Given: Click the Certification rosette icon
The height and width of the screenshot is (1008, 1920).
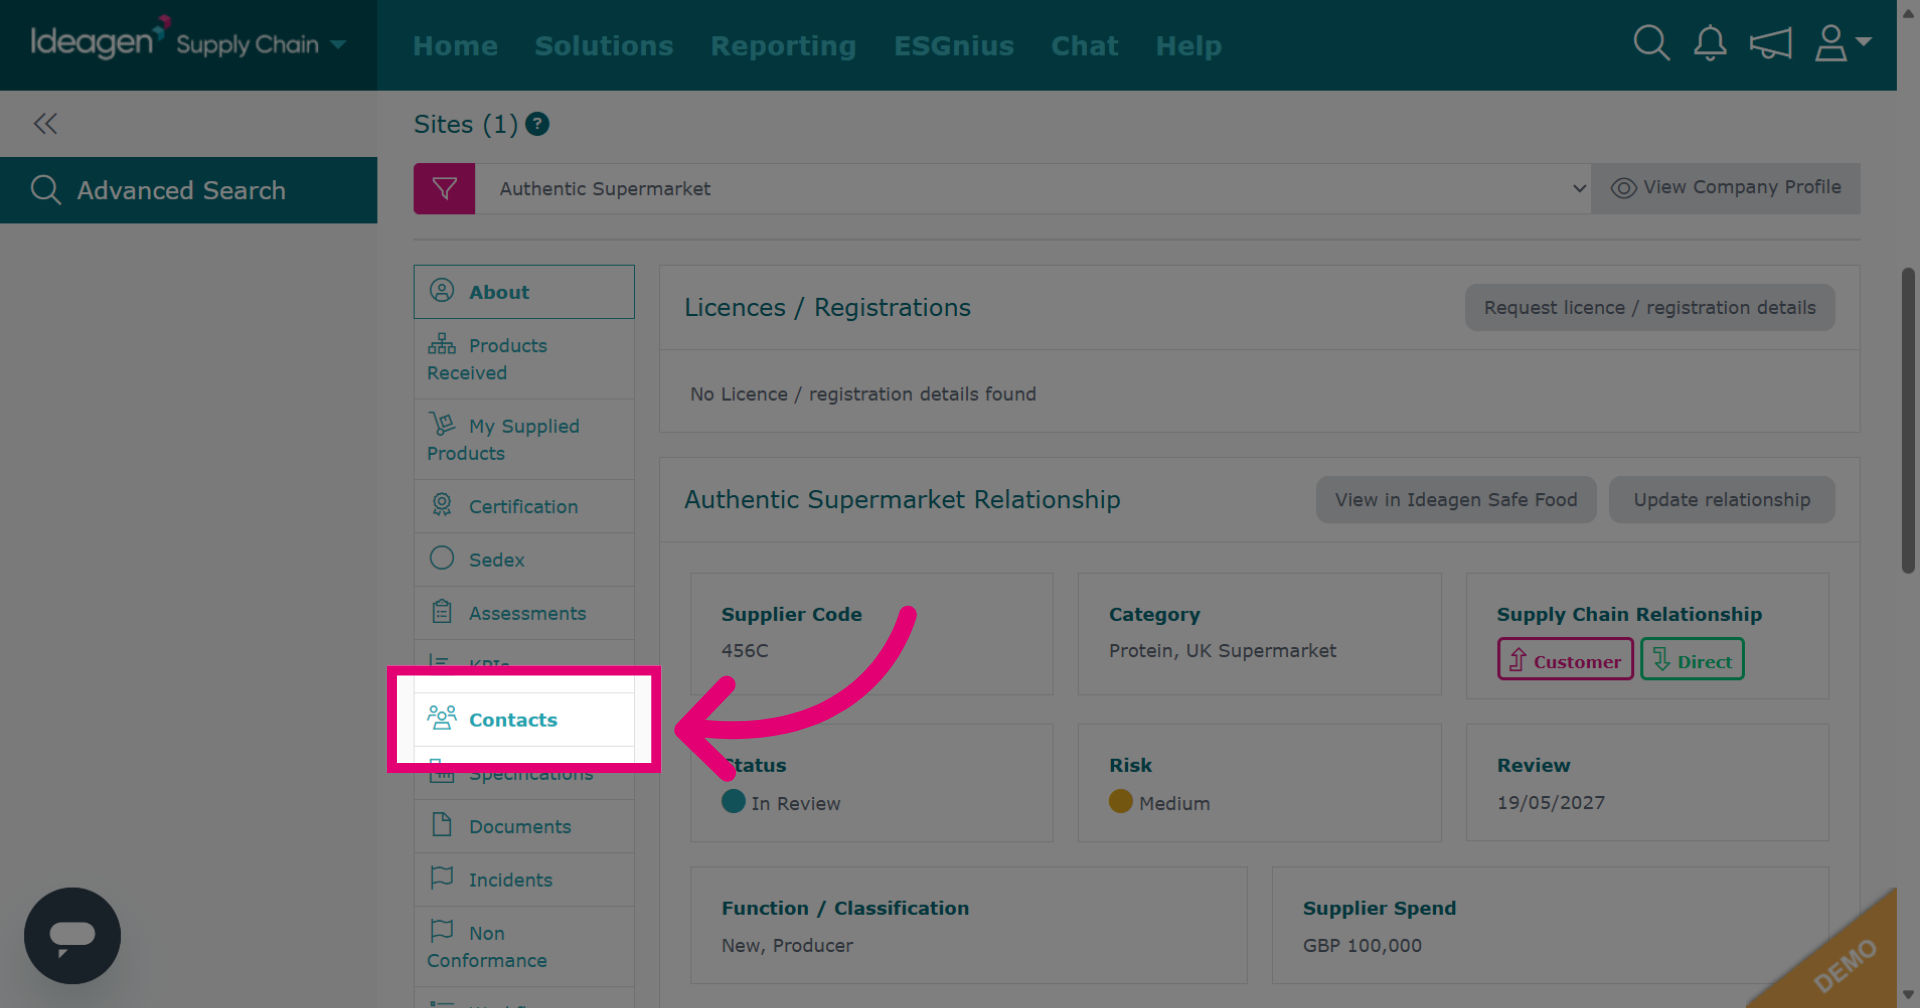Looking at the screenshot, I should 442,504.
